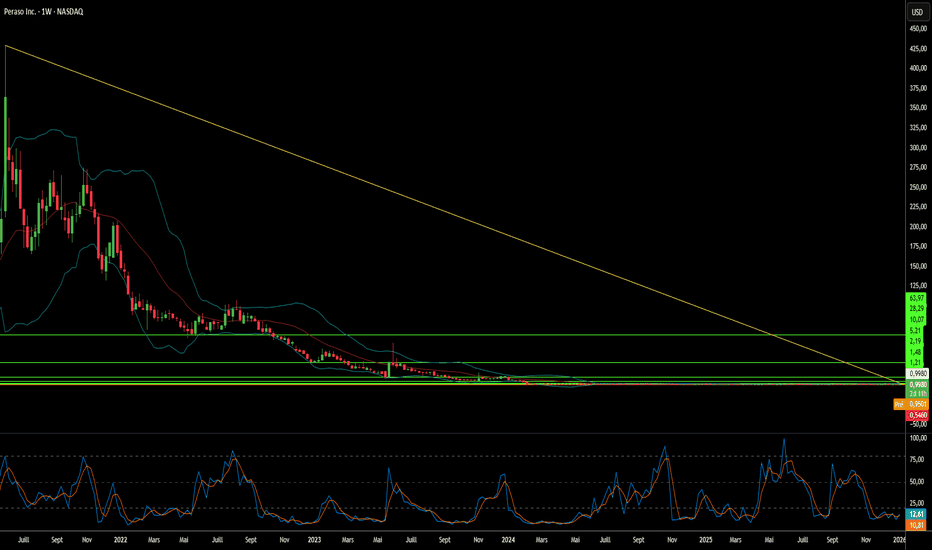Click the 125,00 price scale label
Image resolution: width=932 pixels, height=550 pixels.
[x=918, y=286]
